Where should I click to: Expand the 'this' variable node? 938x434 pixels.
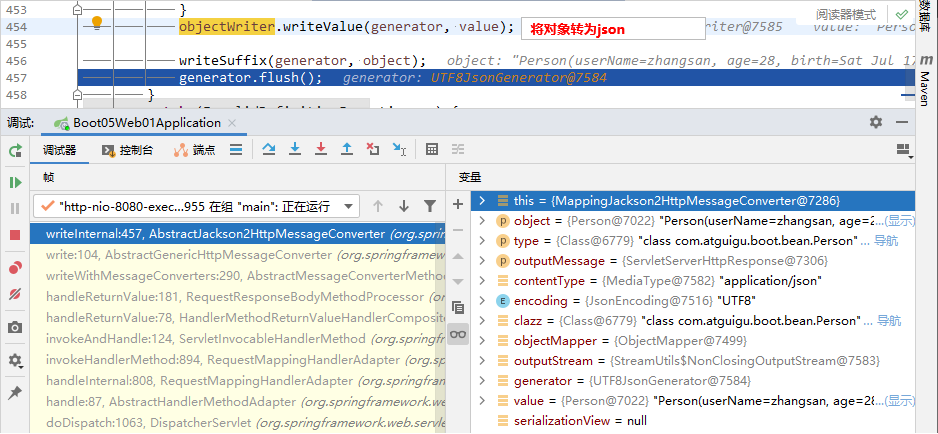[x=482, y=200]
